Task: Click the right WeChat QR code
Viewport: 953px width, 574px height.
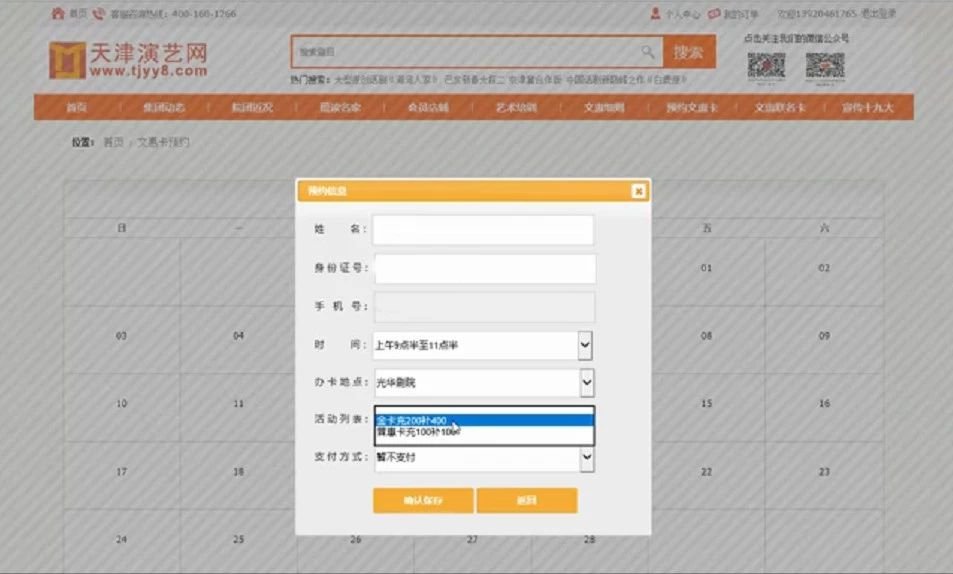Action: pos(825,67)
